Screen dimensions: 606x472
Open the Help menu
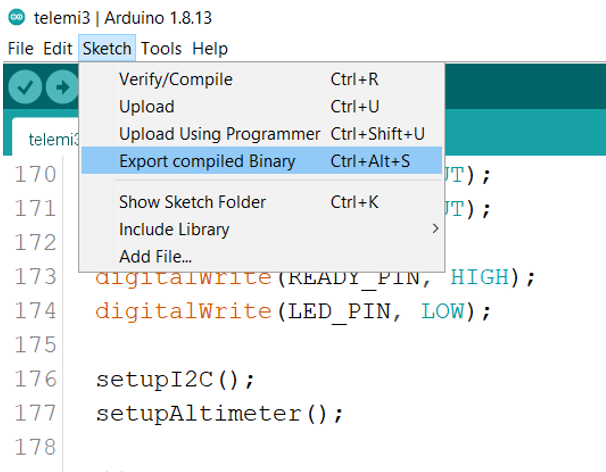coord(210,49)
